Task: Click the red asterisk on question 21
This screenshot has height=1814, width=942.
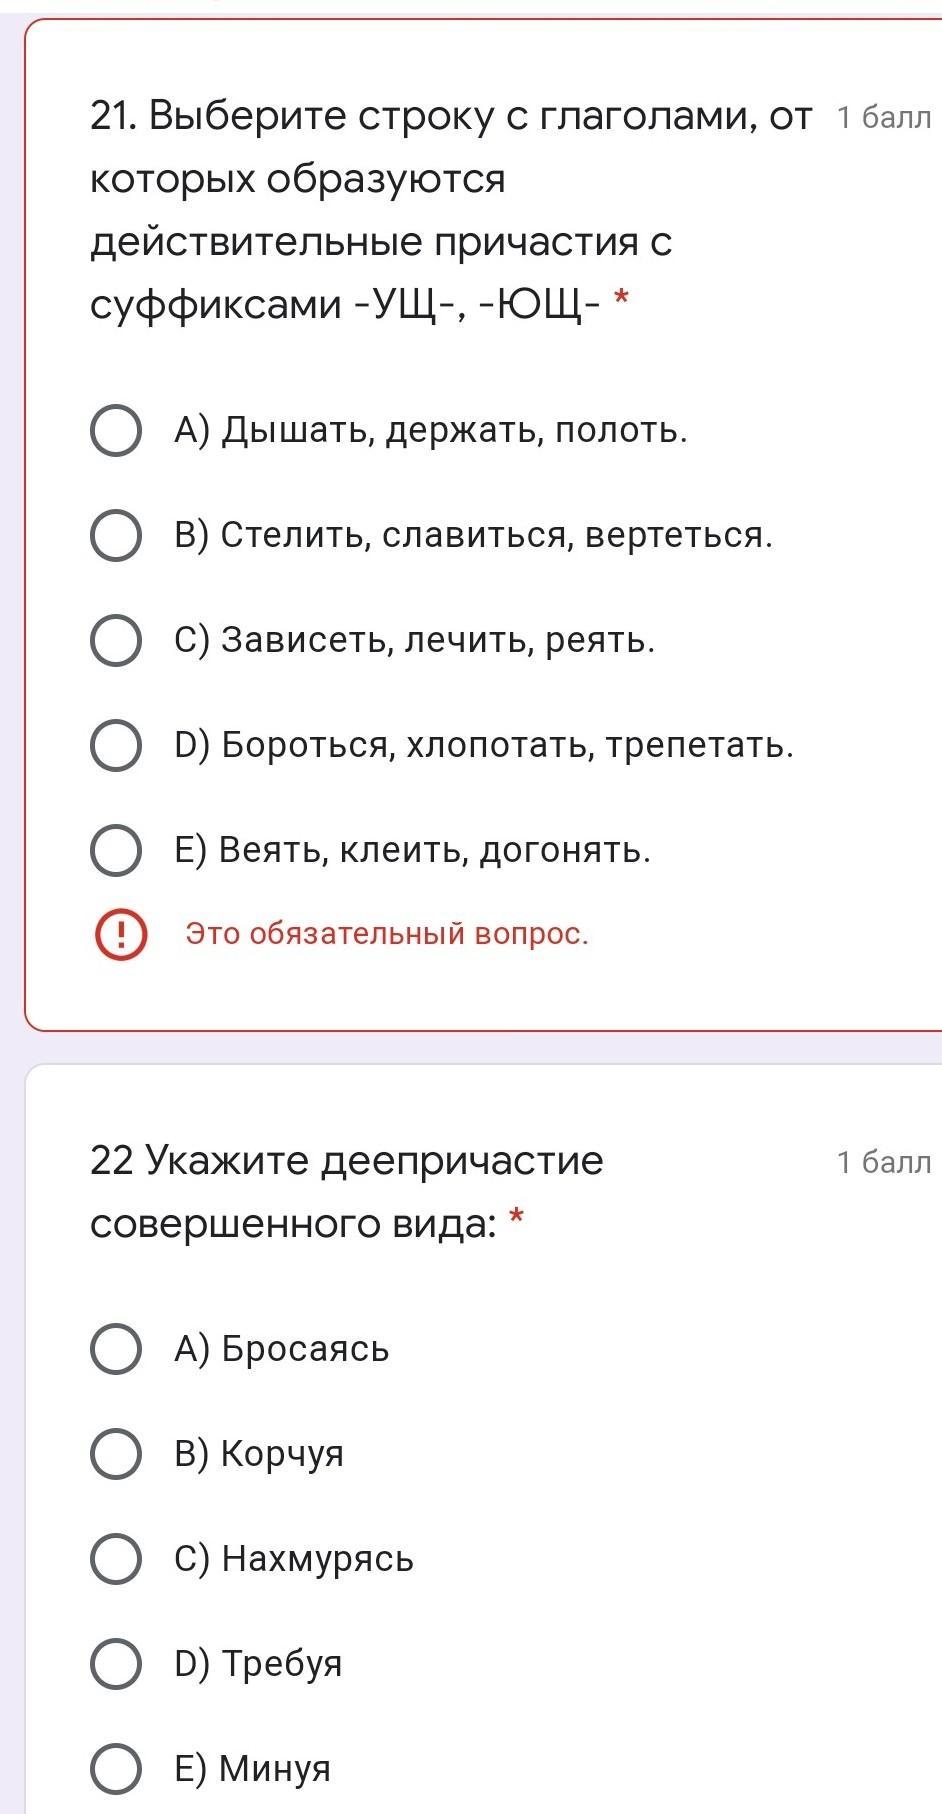Action: pyautogui.click(x=621, y=298)
